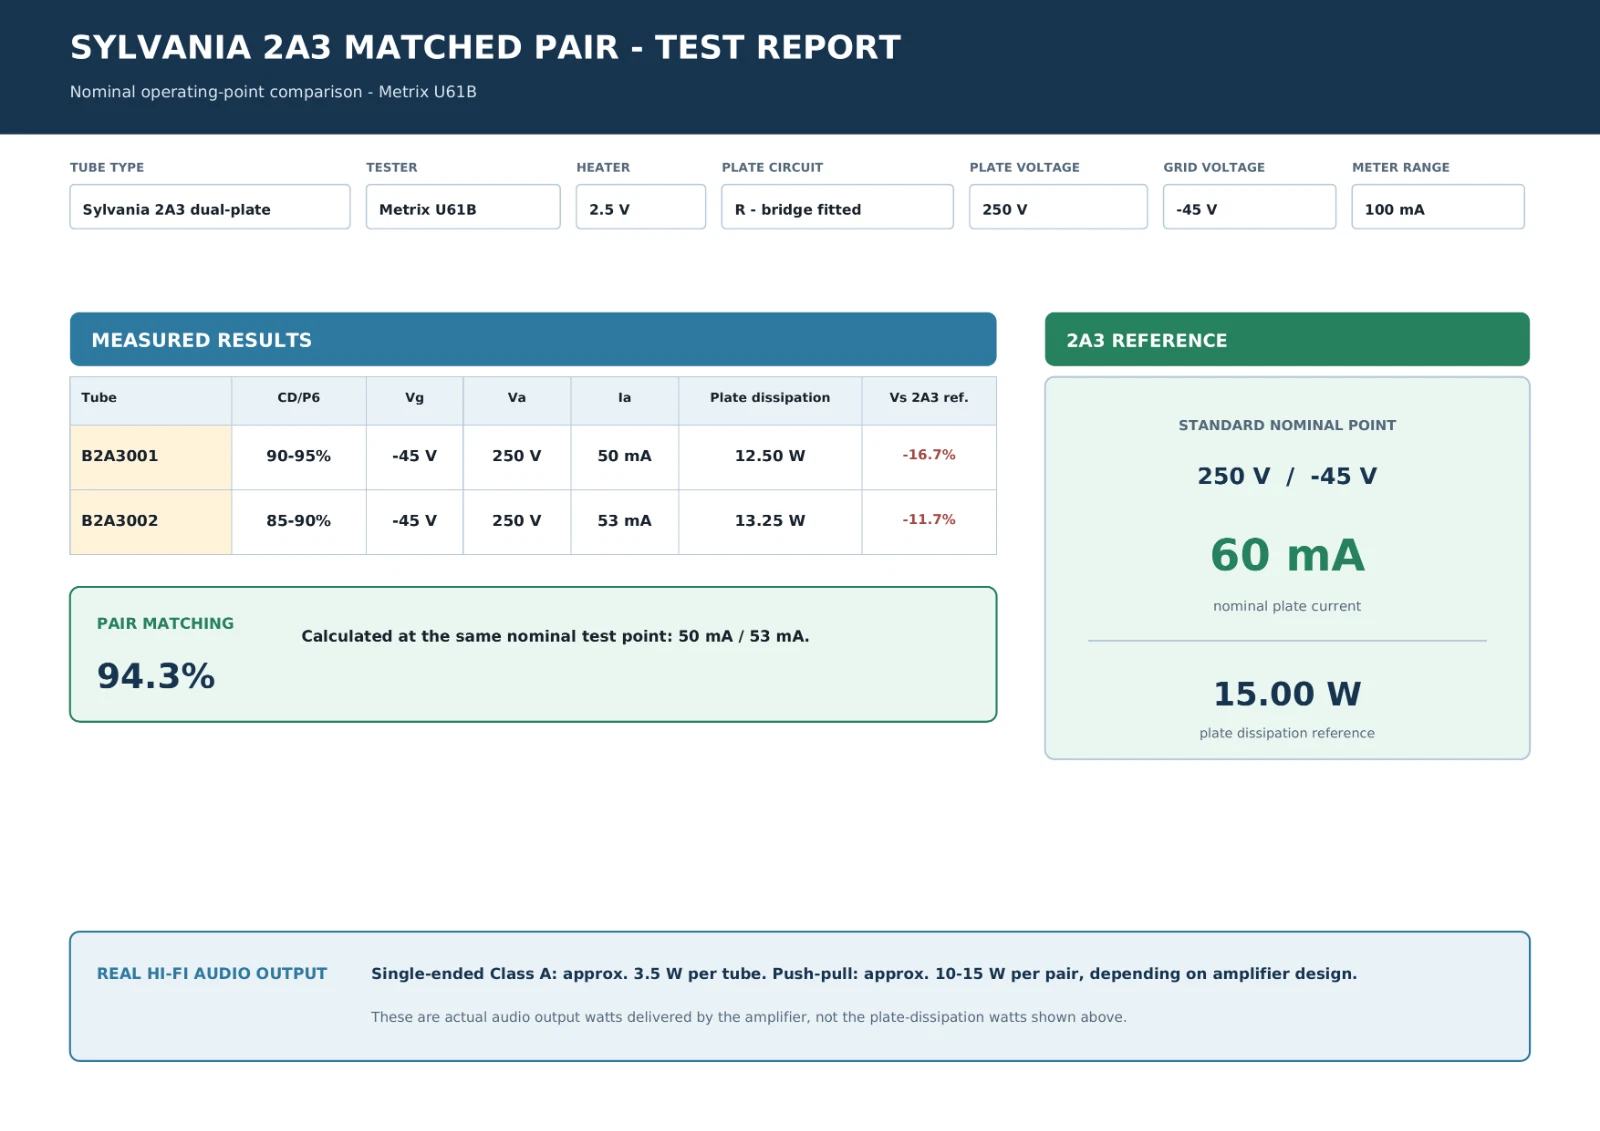Click the 15.00 W reference value
The height and width of the screenshot is (1131, 1600).
click(x=1287, y=694)
